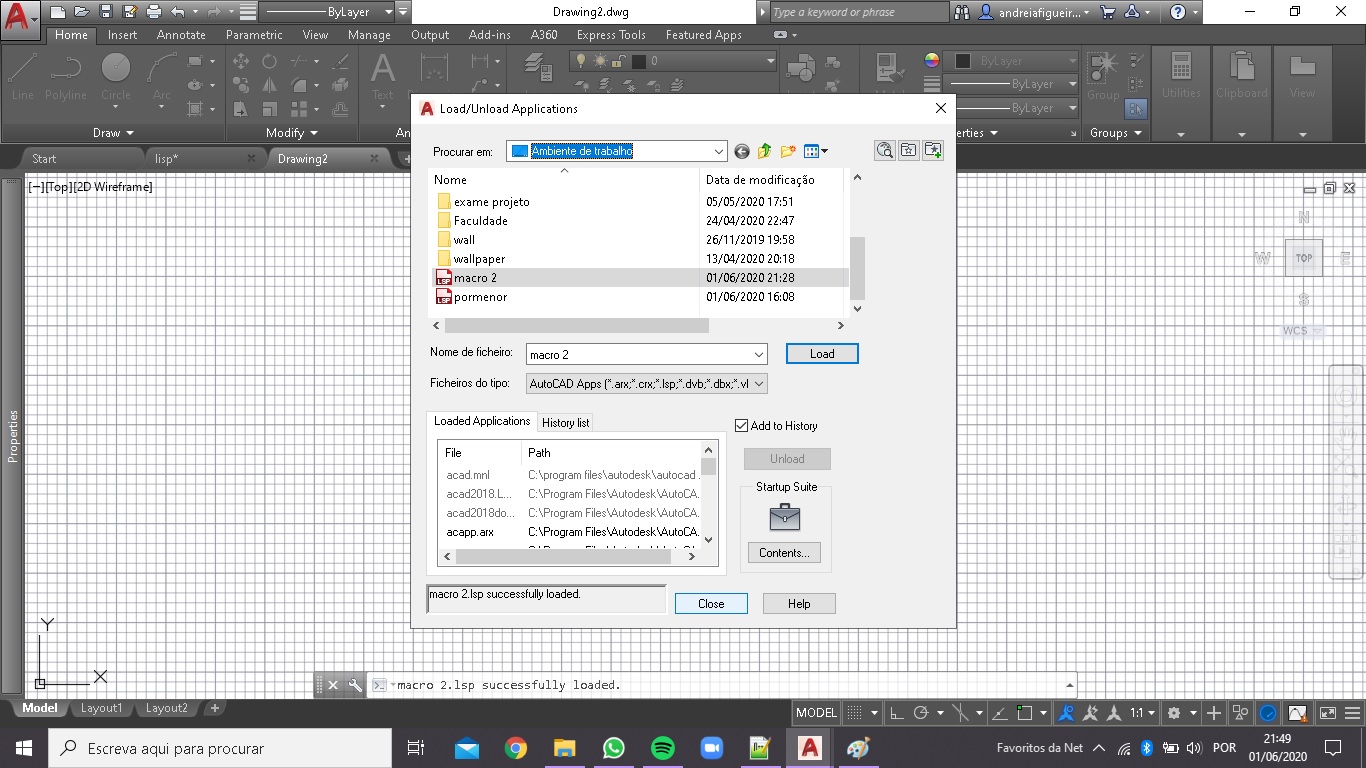The height and width of the screenshot is (768, 1366).
Task: Click the Save icon in quick access toolbar
Action: [x=105, y=12]
